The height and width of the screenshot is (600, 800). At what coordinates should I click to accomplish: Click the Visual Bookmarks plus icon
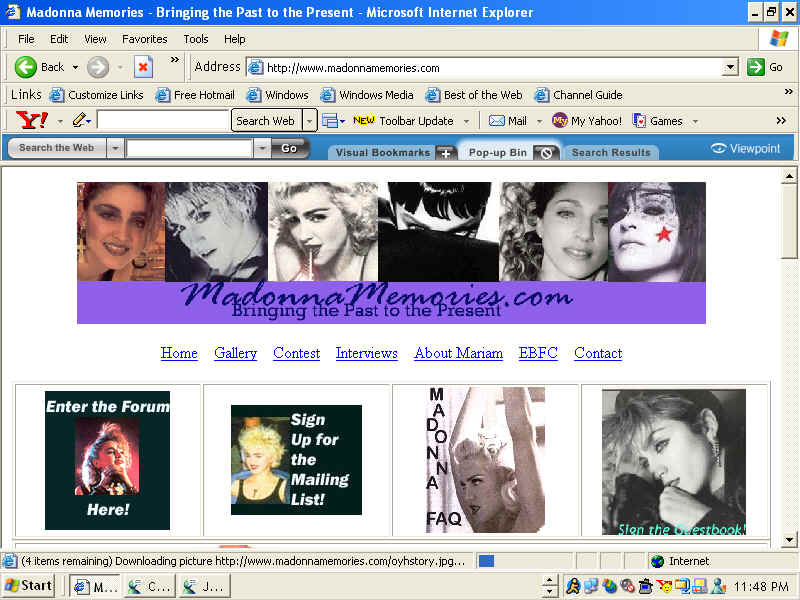click(445, 153)
